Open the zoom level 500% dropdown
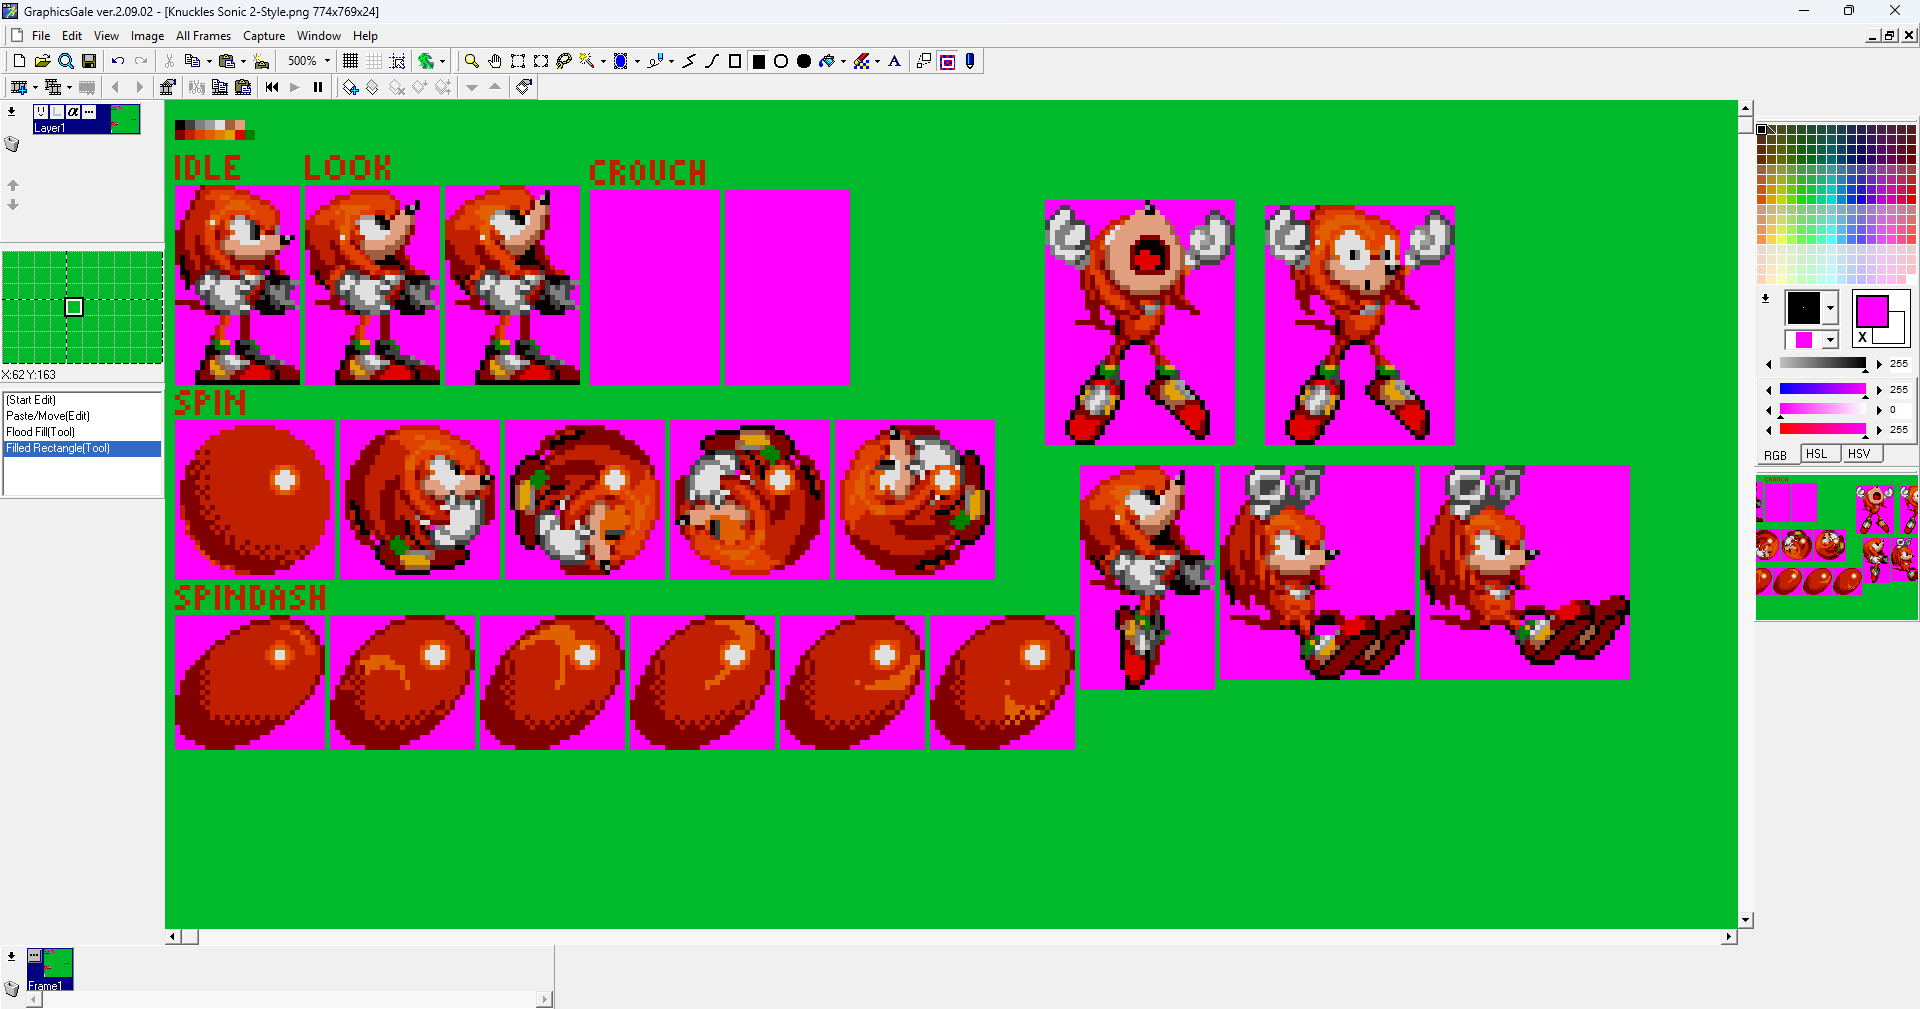 click(327, 61)
